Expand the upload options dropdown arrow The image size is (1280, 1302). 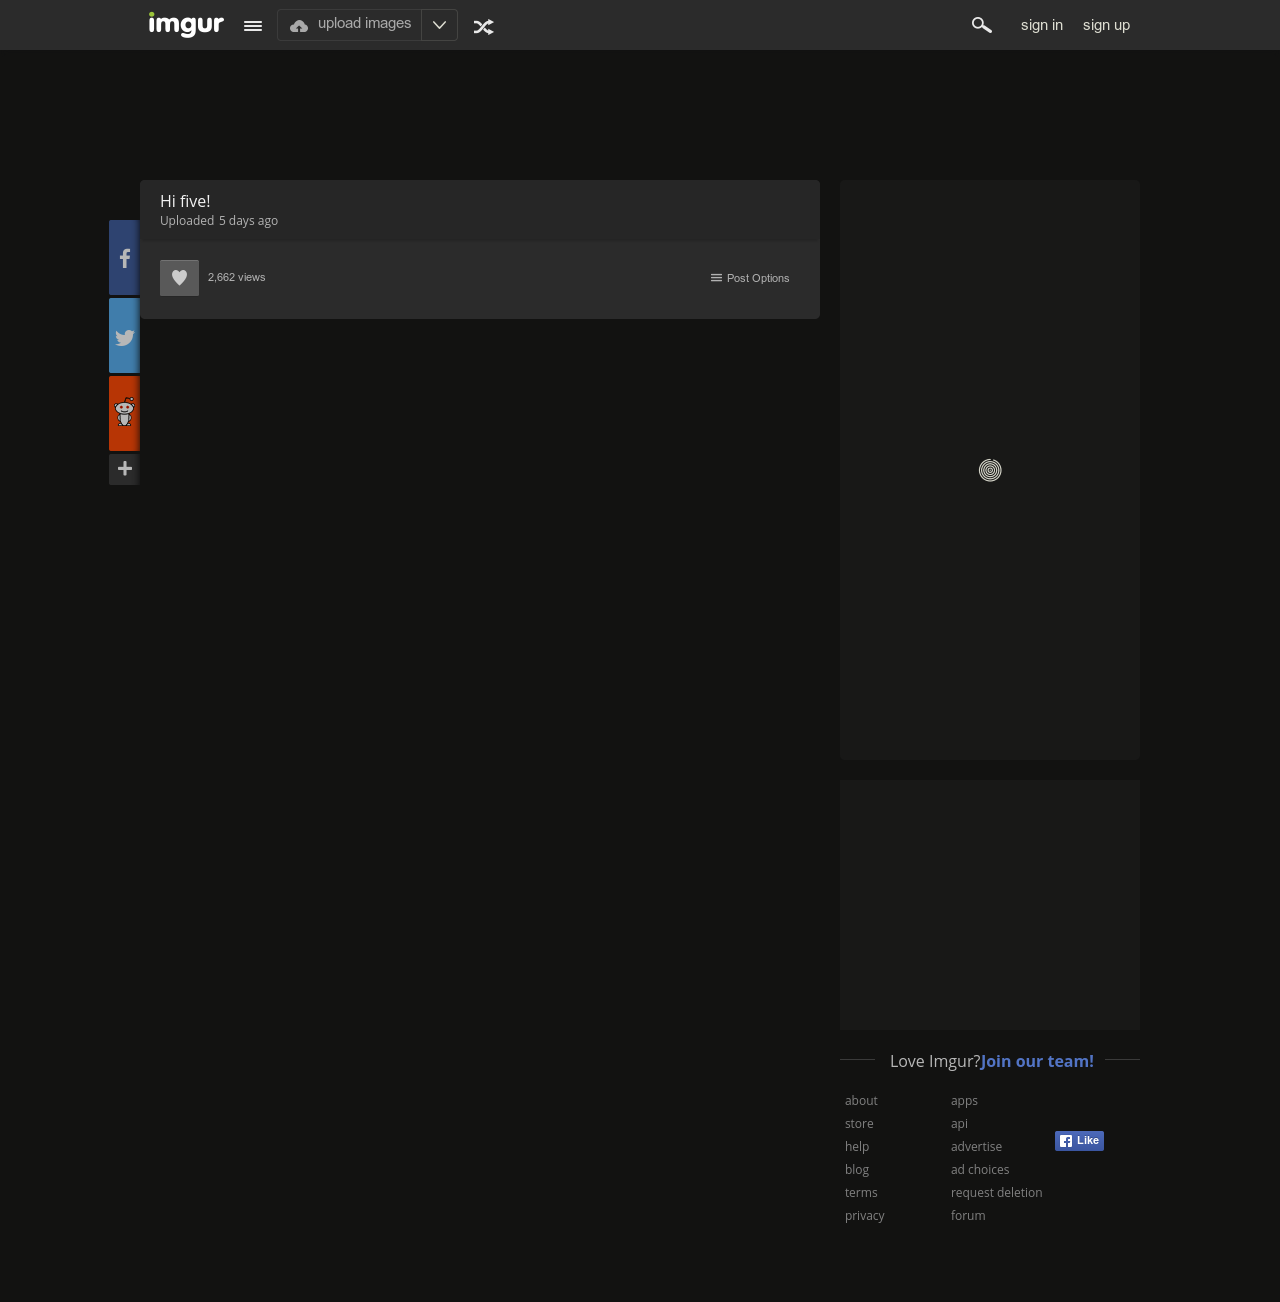click(439, 25)
